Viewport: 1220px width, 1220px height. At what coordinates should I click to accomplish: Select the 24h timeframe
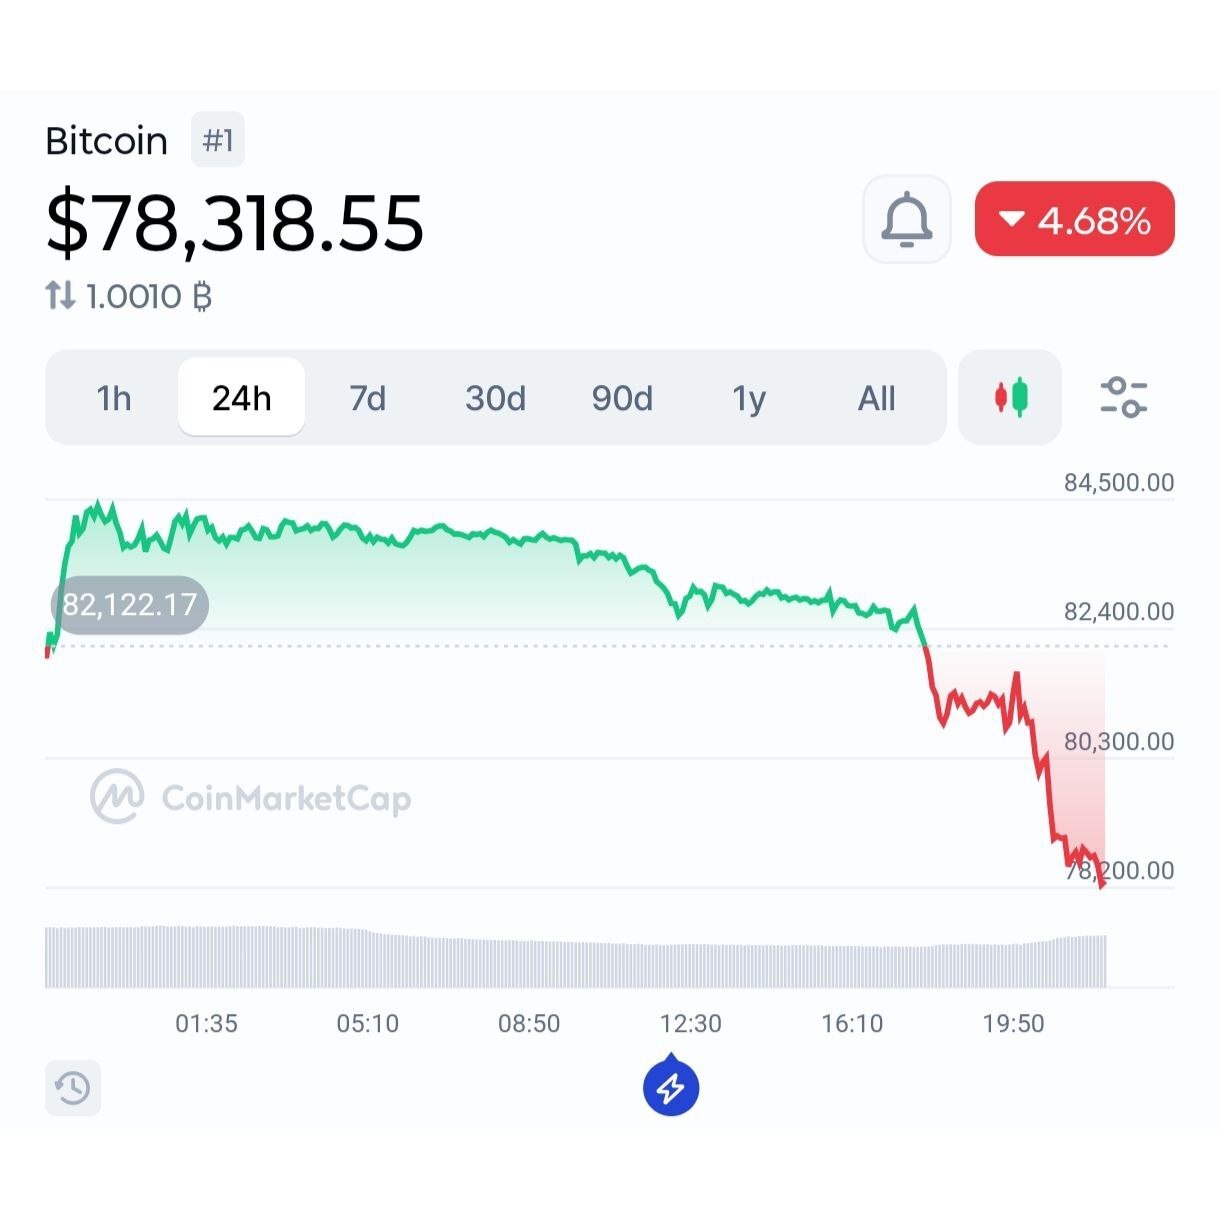[x=241, y=397]
